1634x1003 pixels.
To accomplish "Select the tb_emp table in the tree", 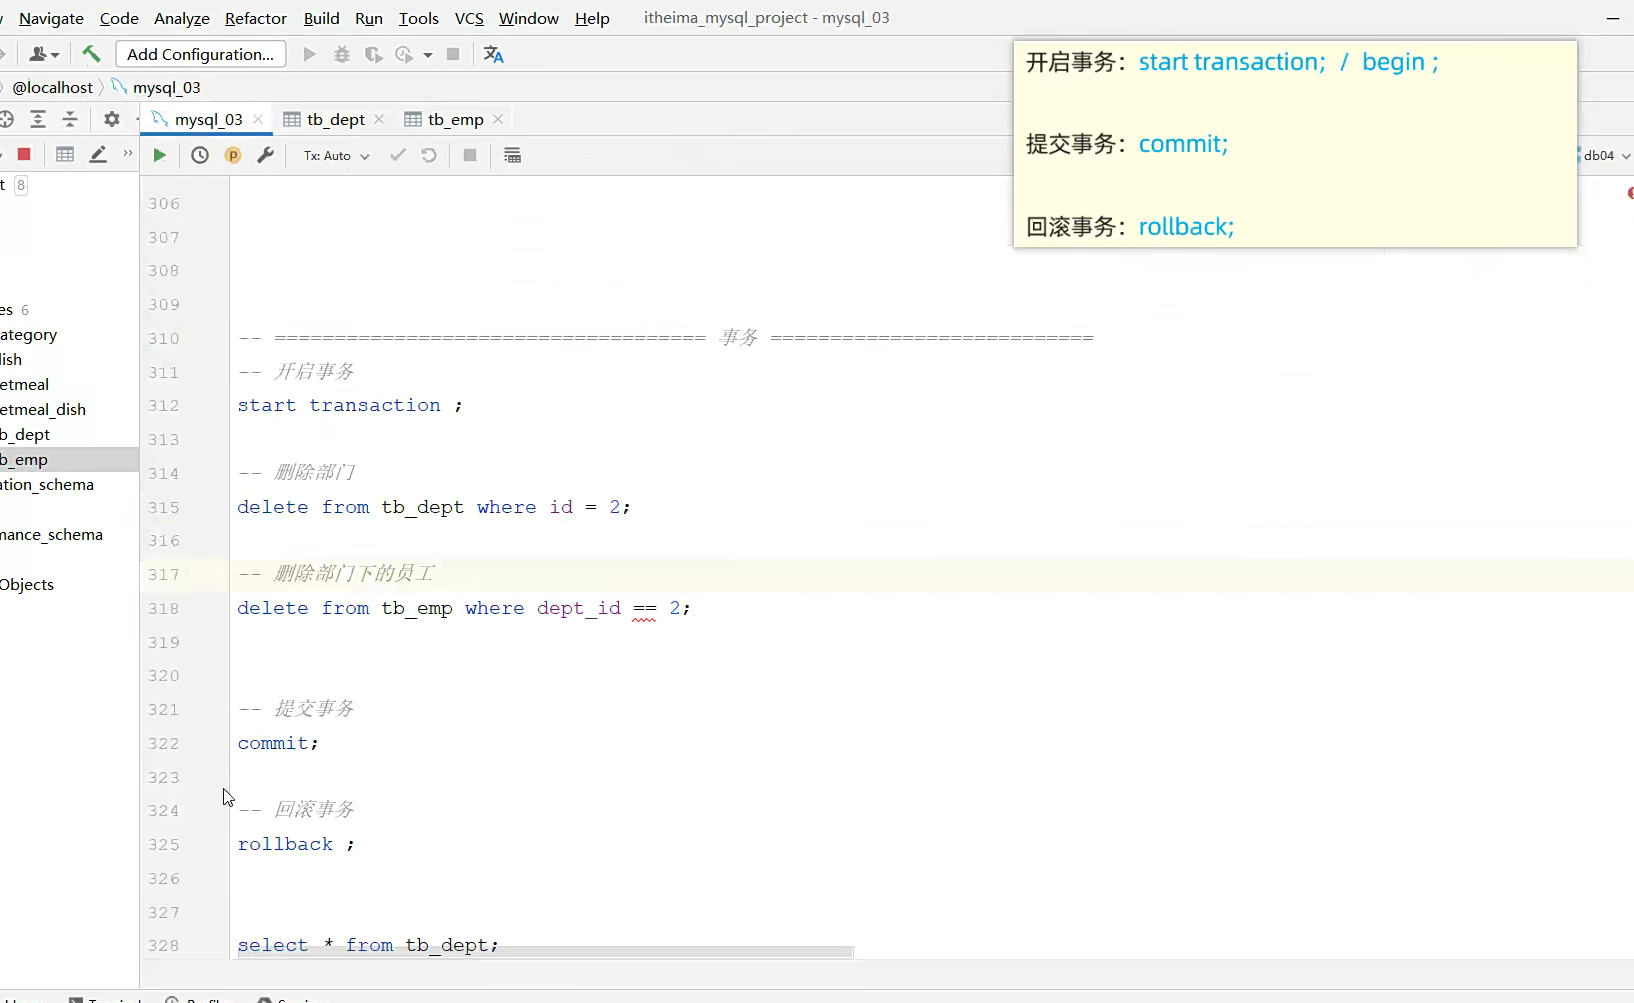I will (x=69, y=460).
